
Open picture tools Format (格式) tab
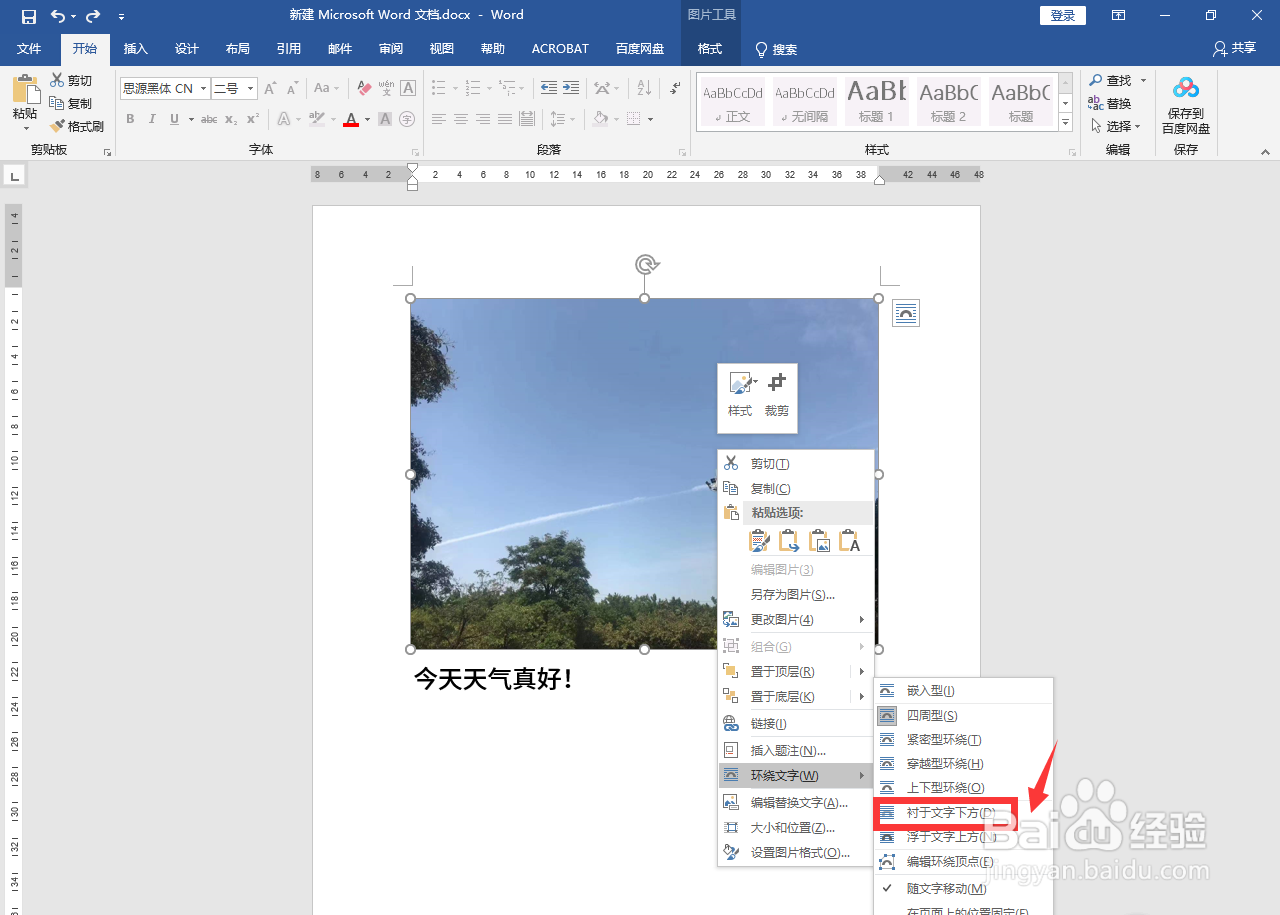point(710,49)
